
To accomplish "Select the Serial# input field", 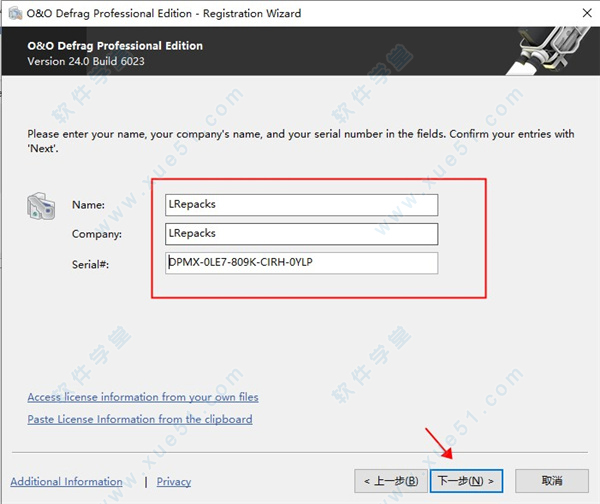I will pos(302,263).
